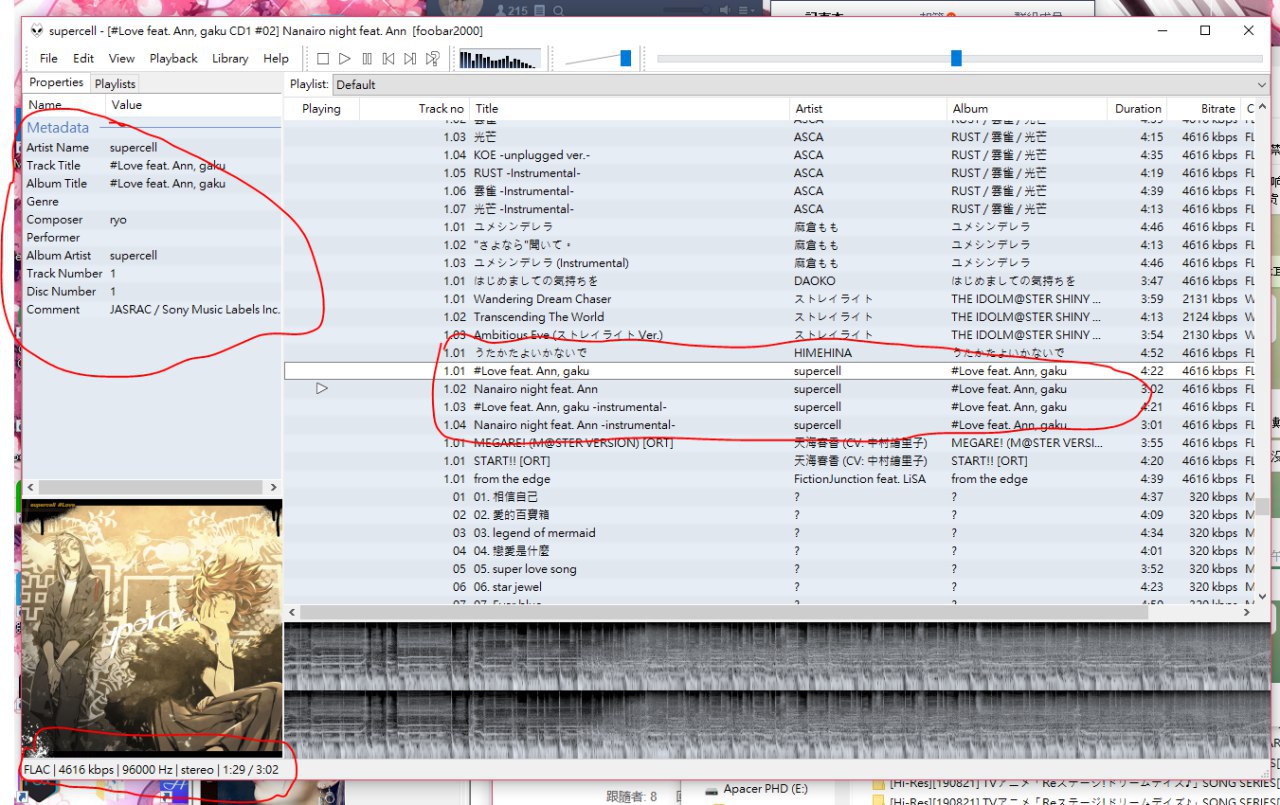Image resolution: width=1280 pixels, height=805 pixels.
Task: Click the spectrum visualization in the toolbar
Action: (499, 59)
